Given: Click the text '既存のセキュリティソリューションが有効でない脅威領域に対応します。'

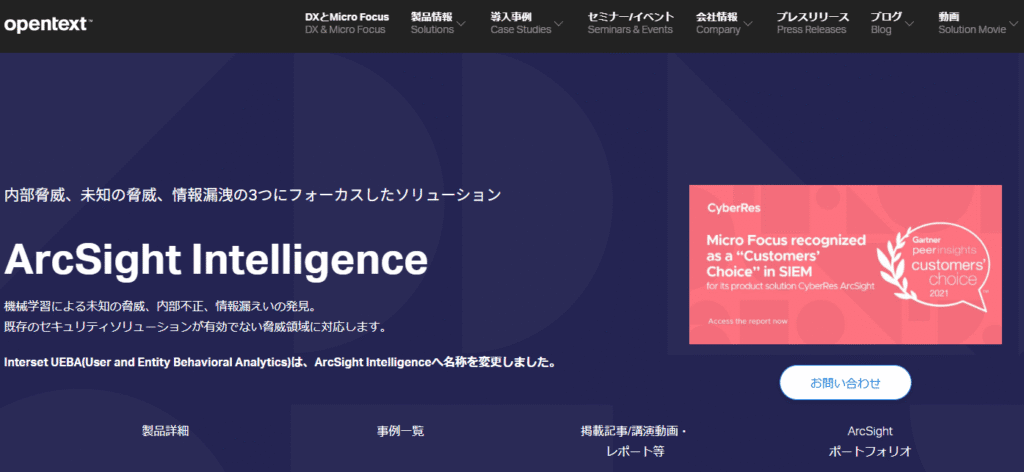Looking at the screenshot, I should [x=195, y=326].
